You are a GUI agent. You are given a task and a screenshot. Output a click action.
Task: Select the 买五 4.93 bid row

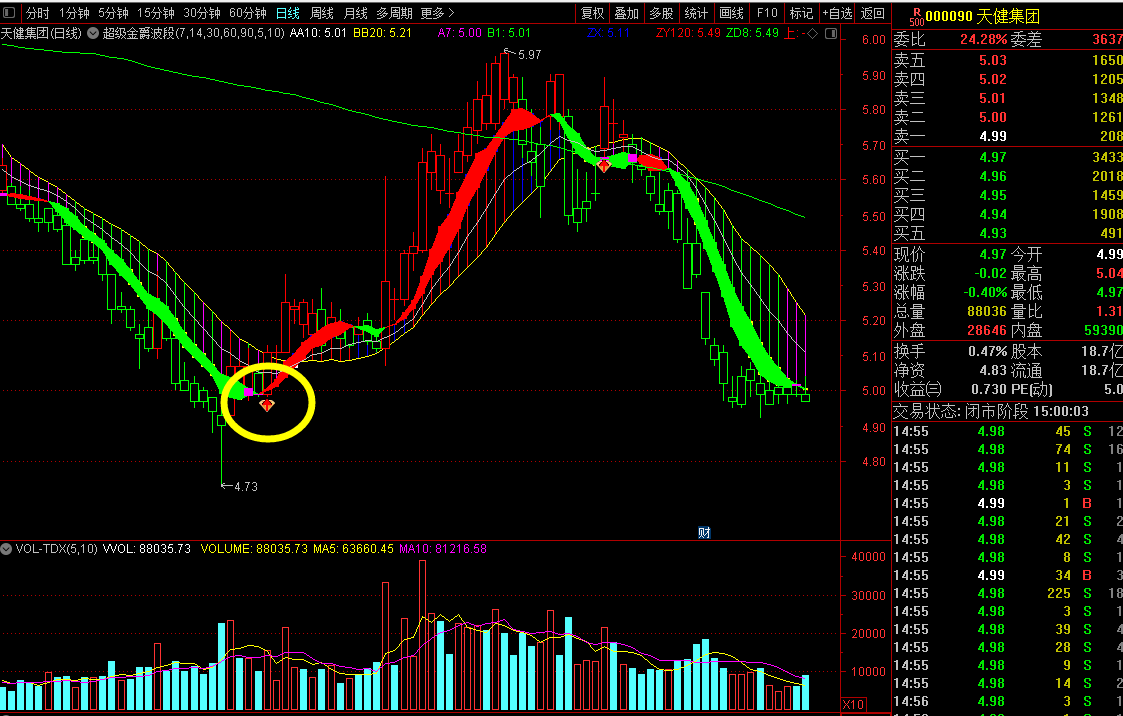(x=1008, y=233)
